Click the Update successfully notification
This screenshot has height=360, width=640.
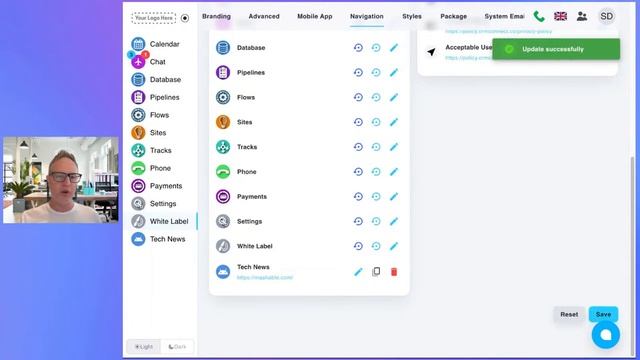(556, 49)
